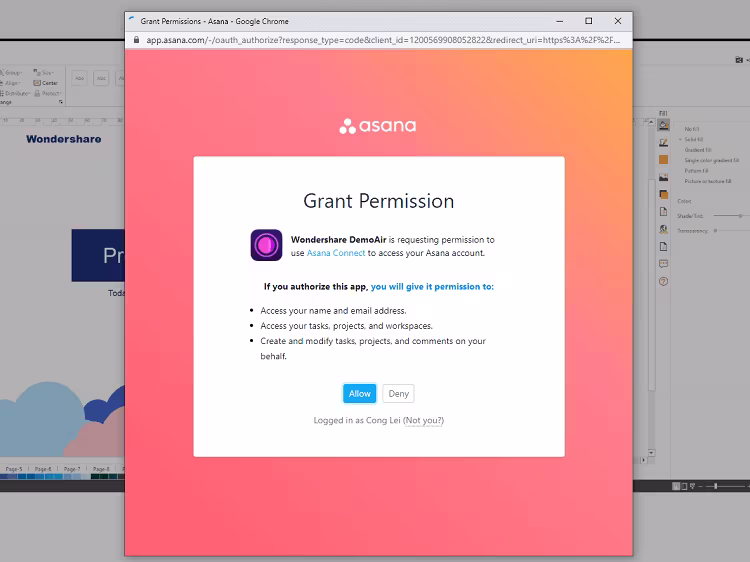Click the orange color block icon in the side panel
This screenshot has width=750, height=562.
click(x=663, y=160)
